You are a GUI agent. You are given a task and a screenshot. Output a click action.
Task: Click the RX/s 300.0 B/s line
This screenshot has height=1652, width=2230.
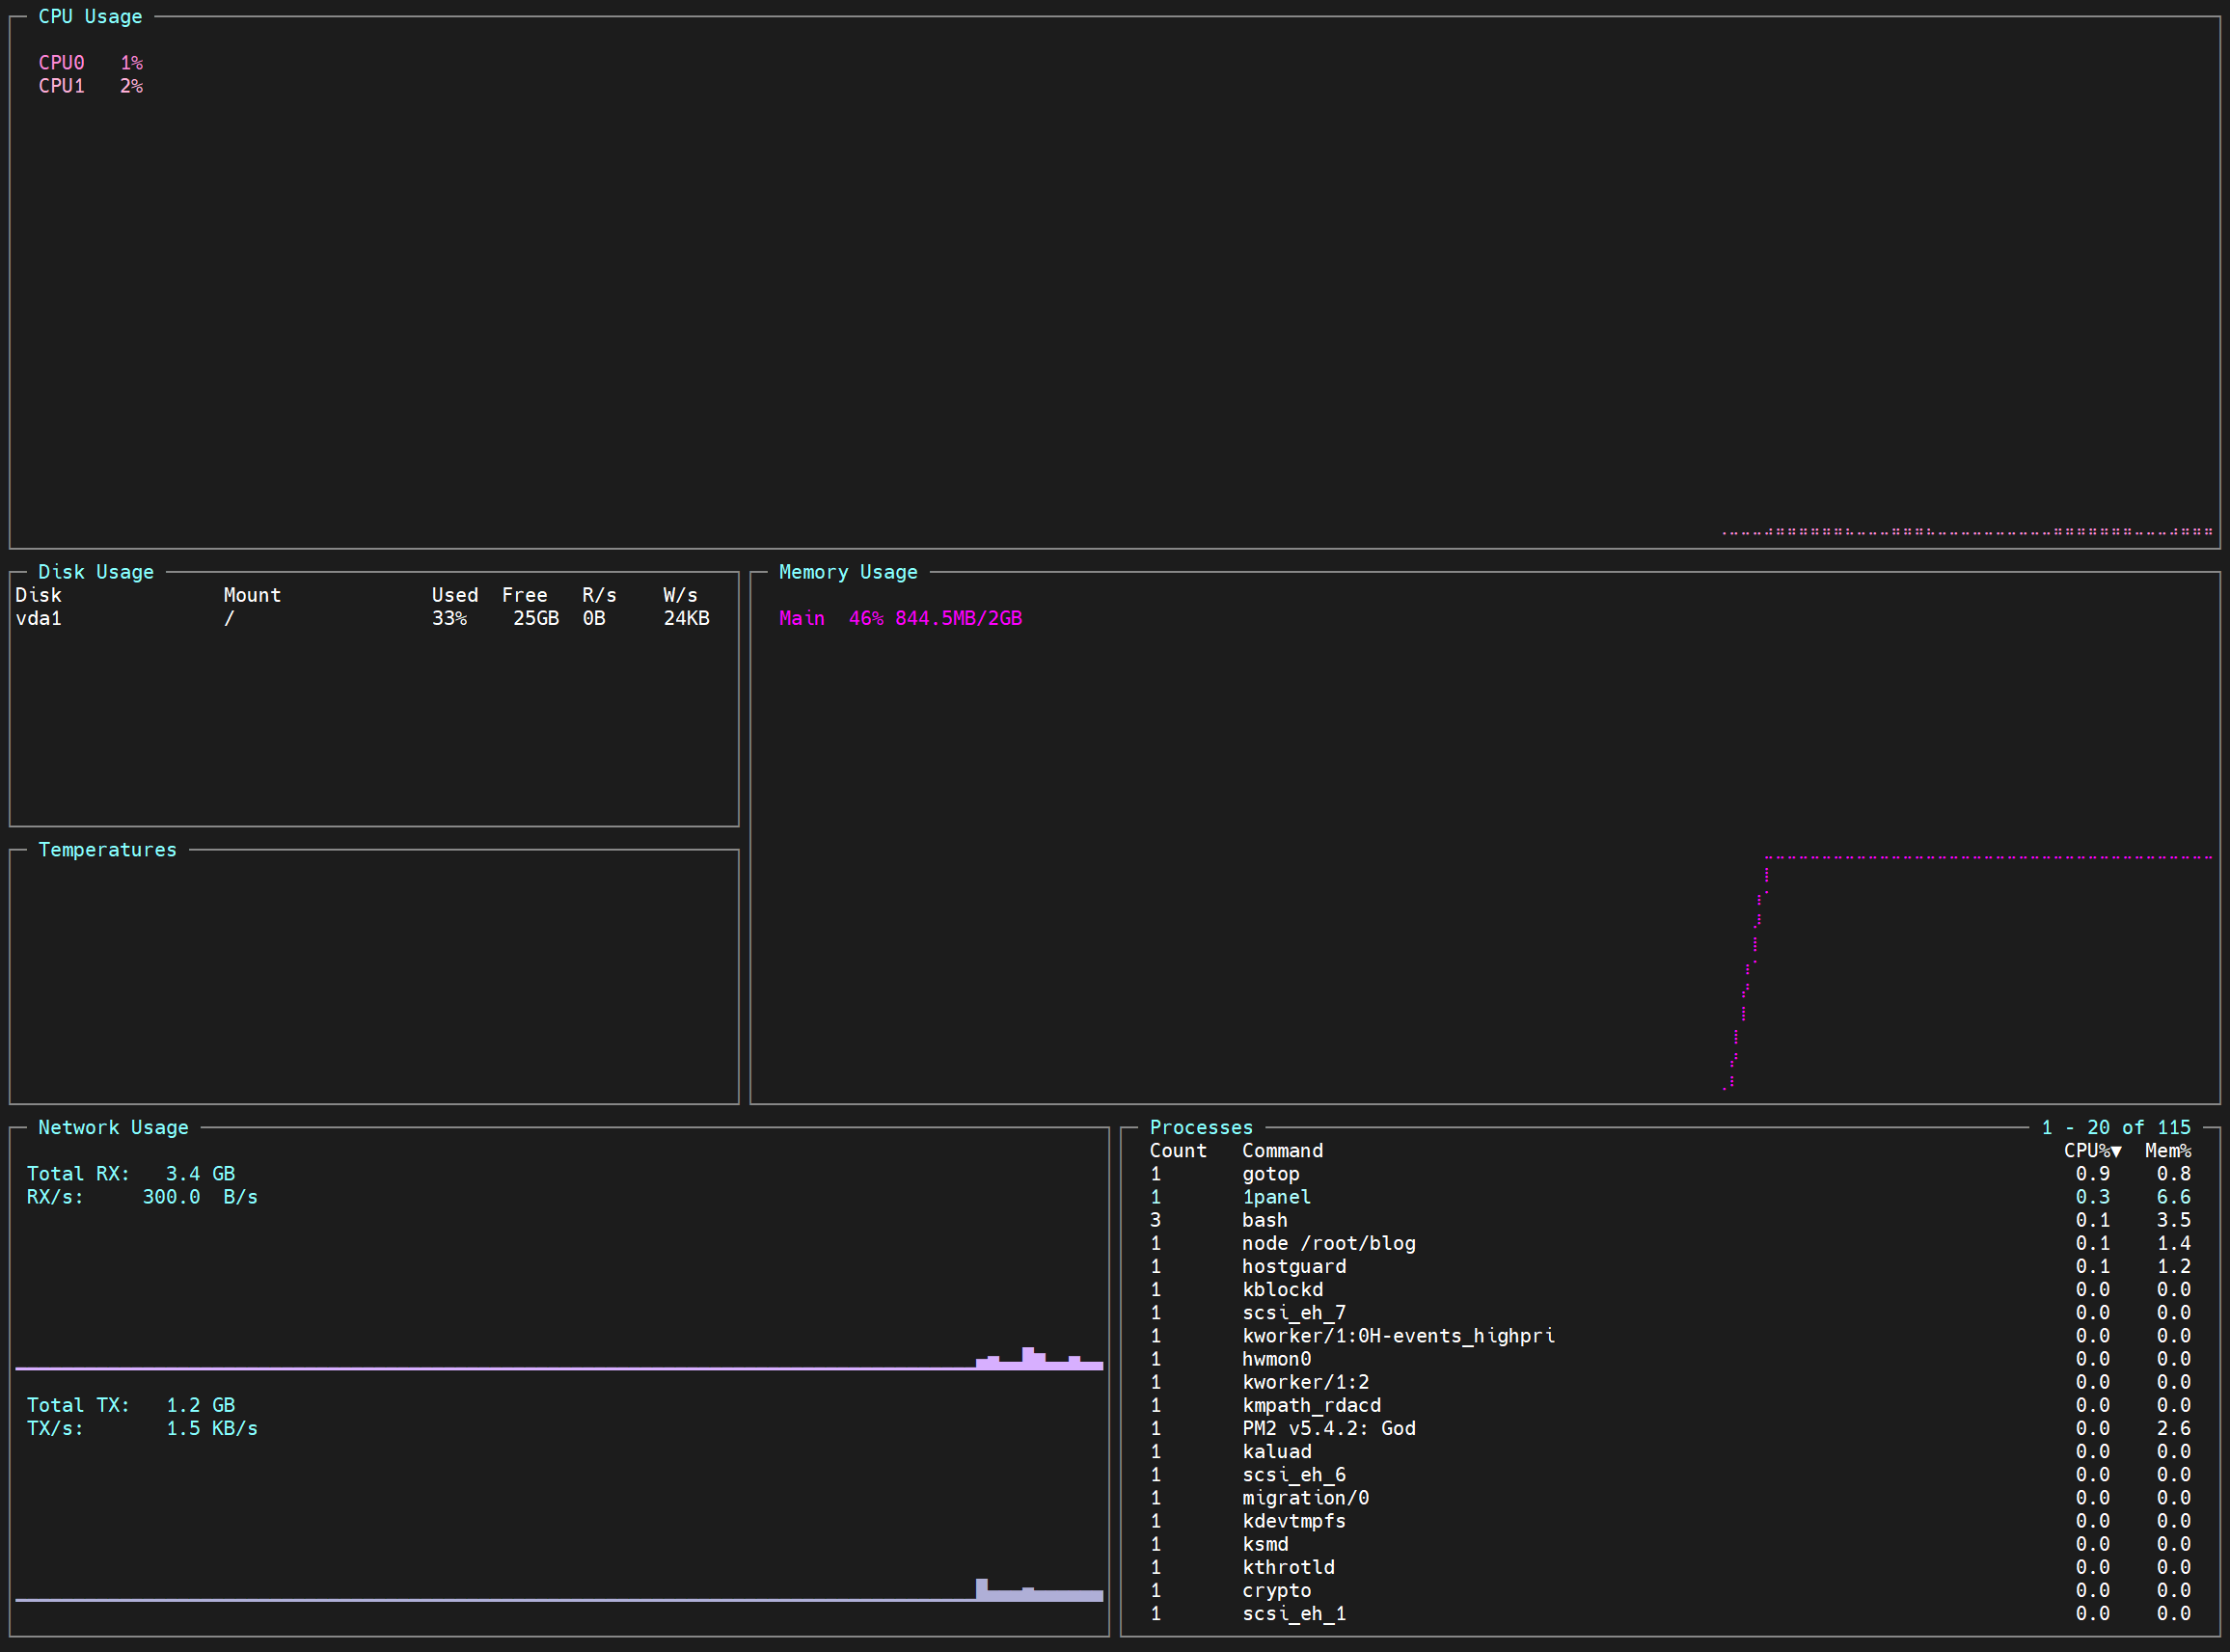point(142,1197)
